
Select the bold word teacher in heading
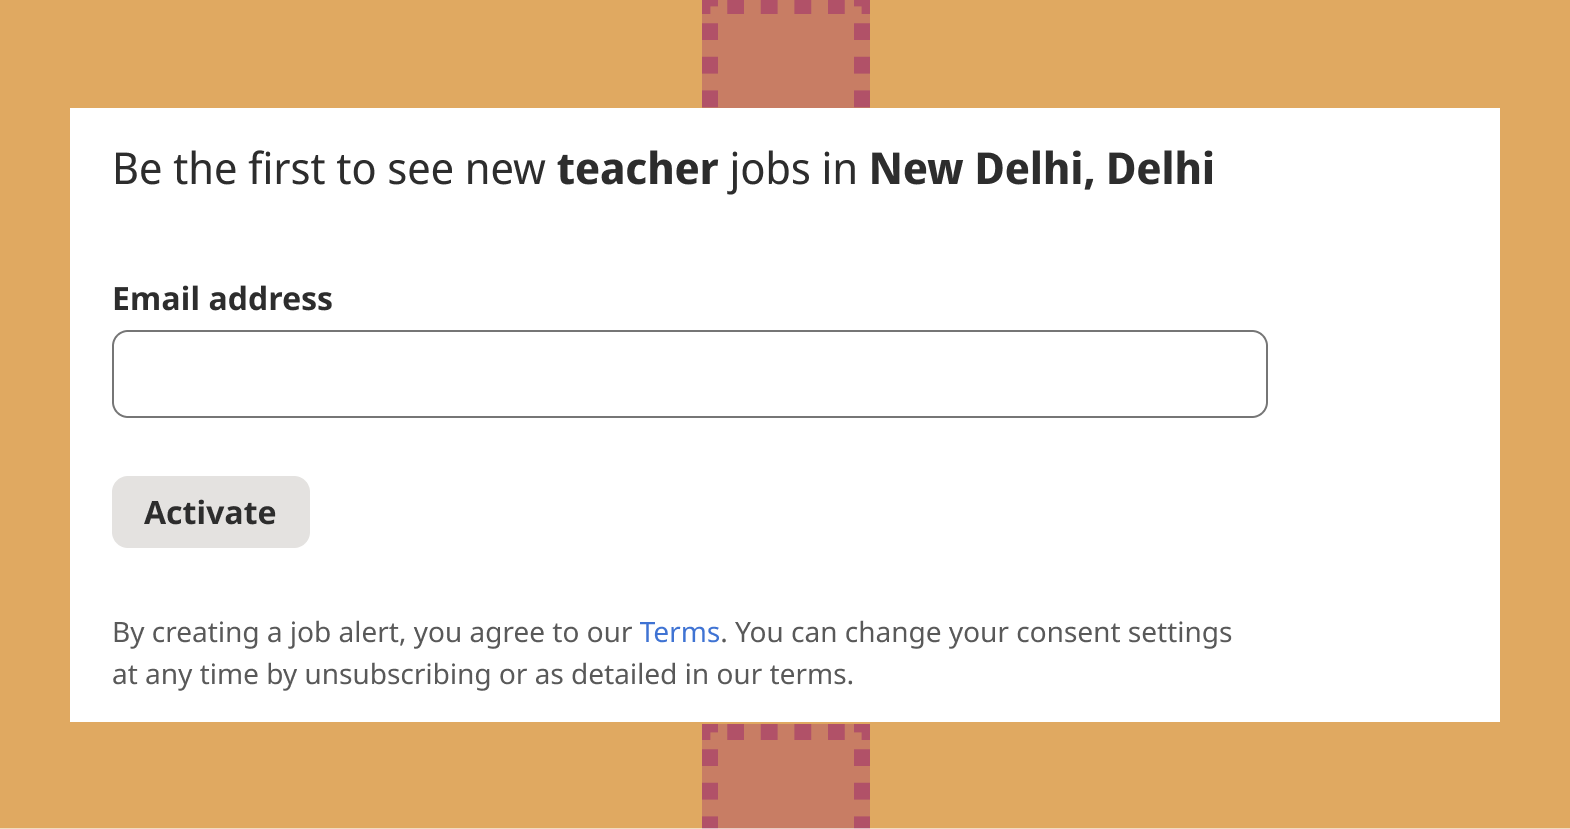(x=637, y=168)
